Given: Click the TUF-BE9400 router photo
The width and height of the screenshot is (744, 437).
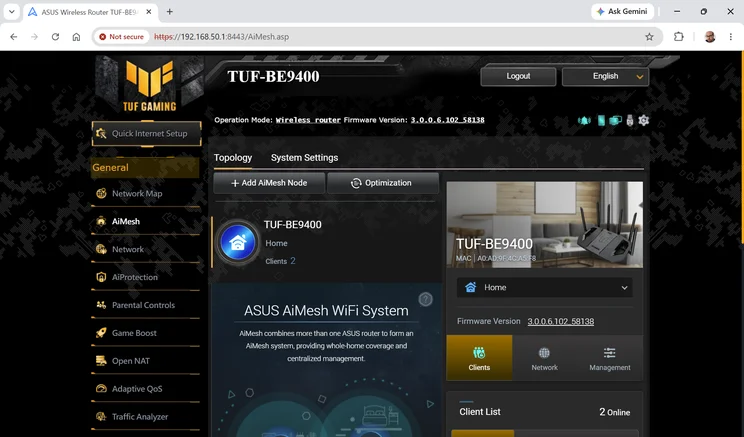Looking at the screenshot, I should [545, 224].
